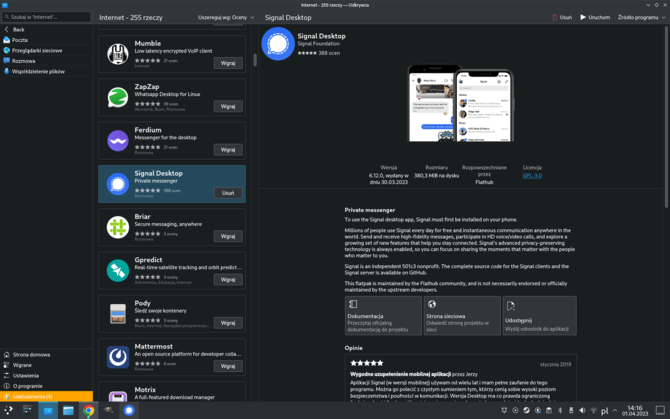Open the Uaktualnienia (4) updates page
670x419 pixels.
pyautogui.click(x=46, y=396)
